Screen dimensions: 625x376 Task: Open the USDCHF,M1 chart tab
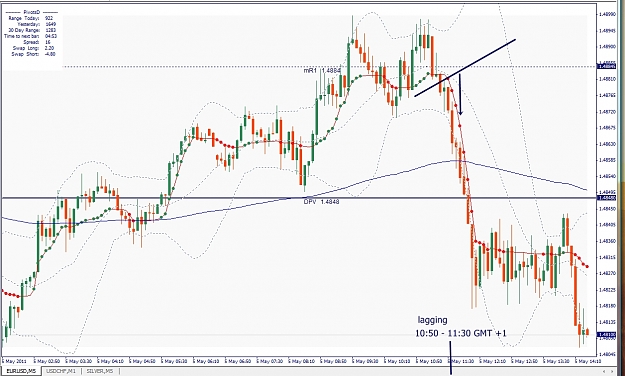(60, 371)
